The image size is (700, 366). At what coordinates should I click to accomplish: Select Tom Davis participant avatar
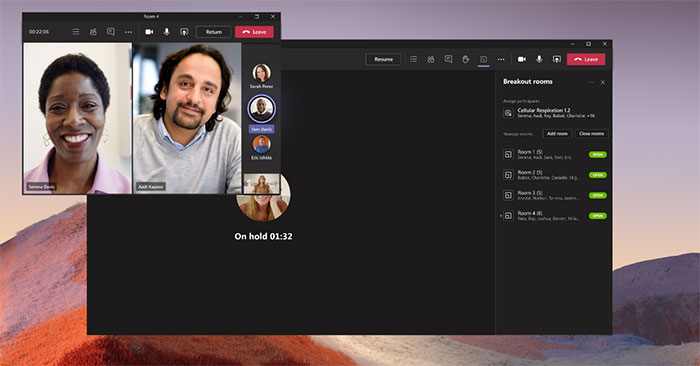261,109
